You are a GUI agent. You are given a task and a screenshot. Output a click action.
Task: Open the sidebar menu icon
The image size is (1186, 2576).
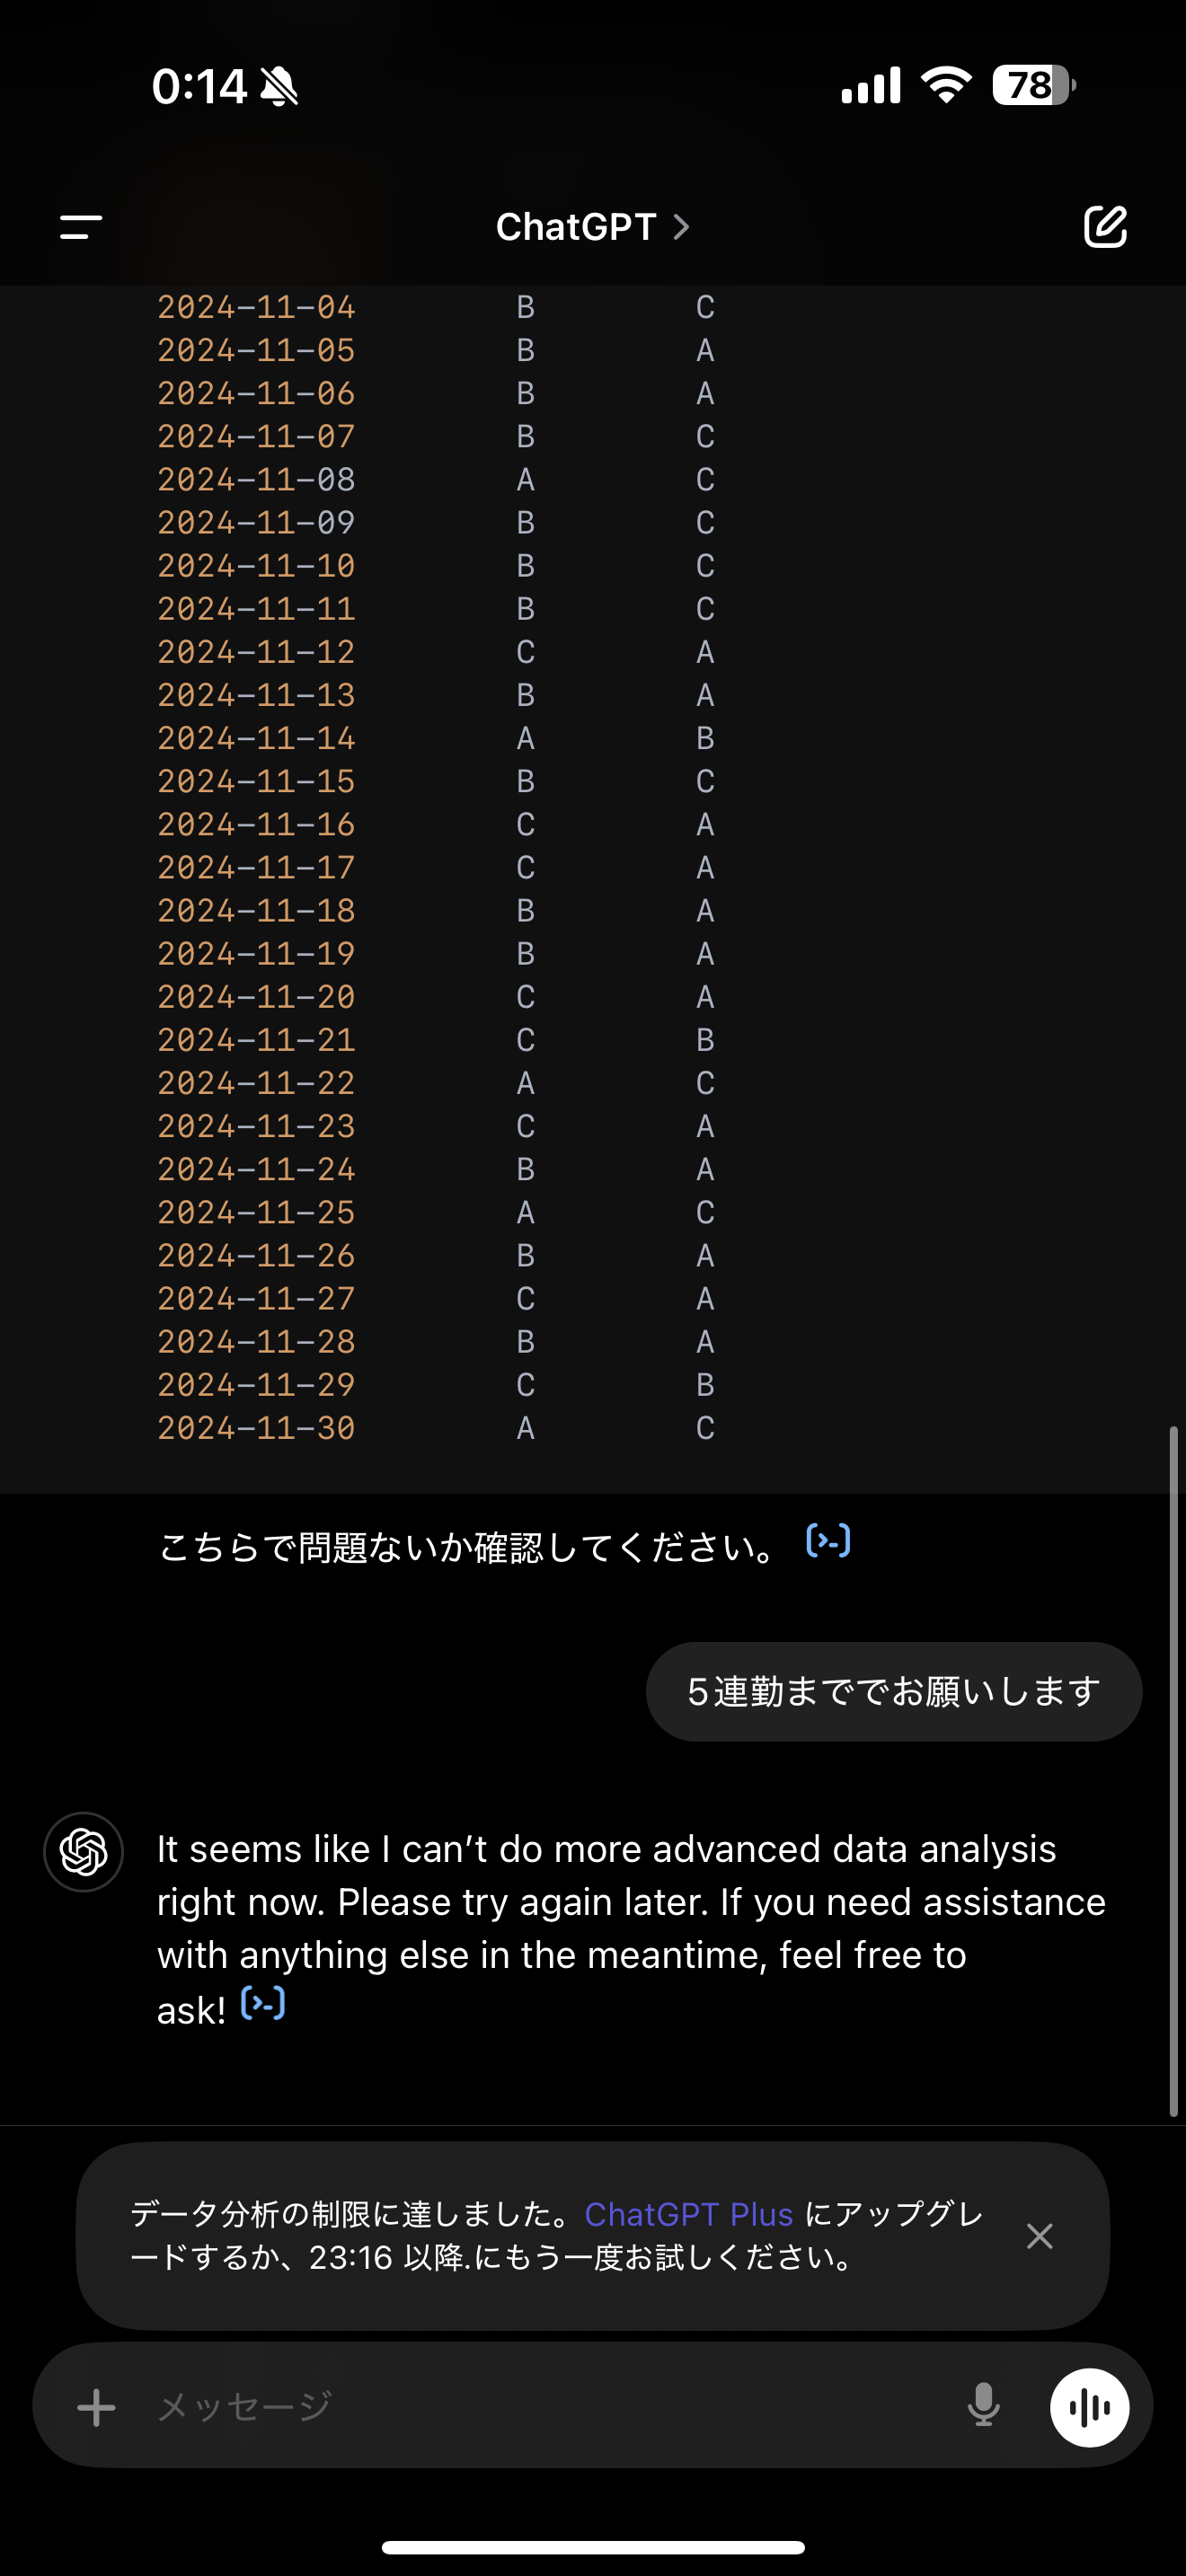(x=81, y=227)
